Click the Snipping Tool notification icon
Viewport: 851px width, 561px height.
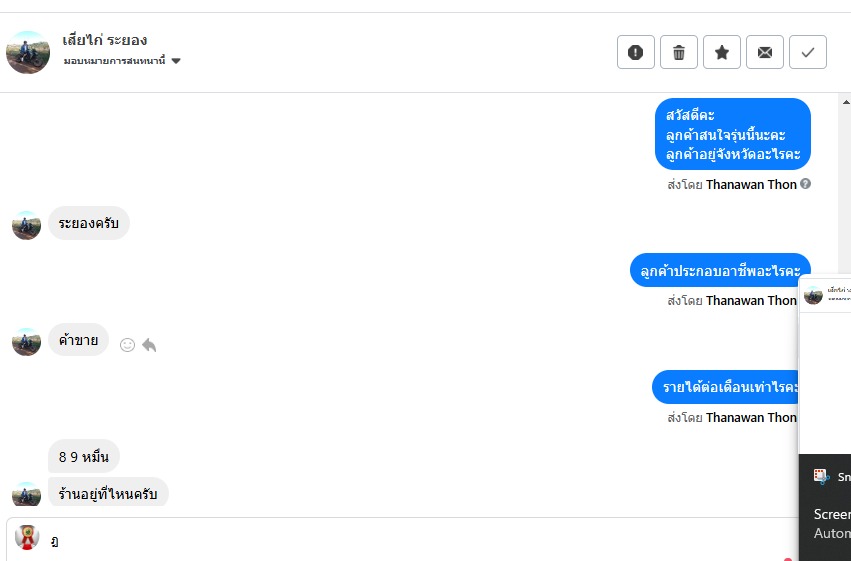(x=822, y=477)
